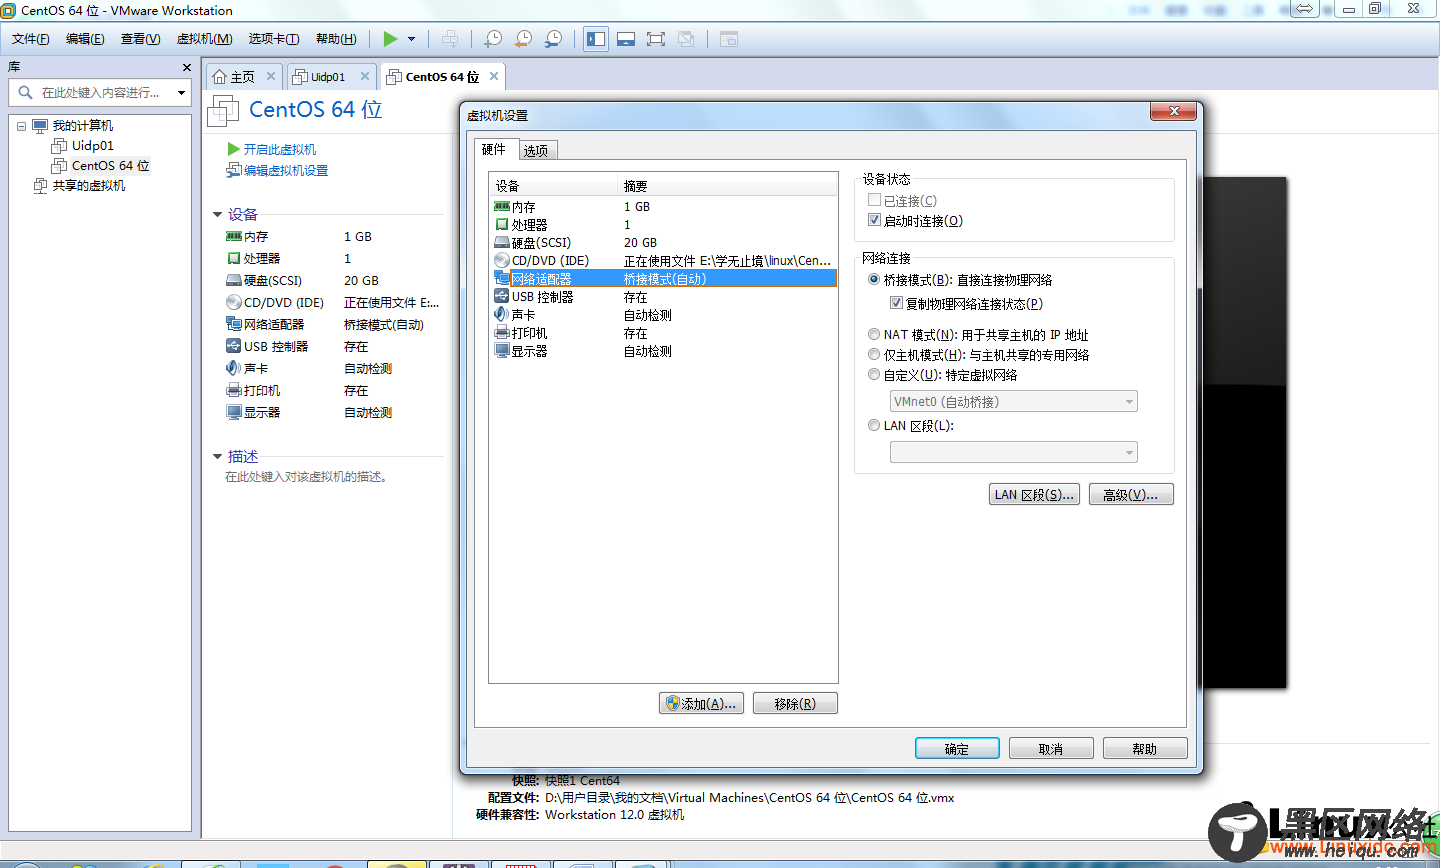Select 硬盘(SCSI) row in the dialog hardware list

(x=664, y=243)
